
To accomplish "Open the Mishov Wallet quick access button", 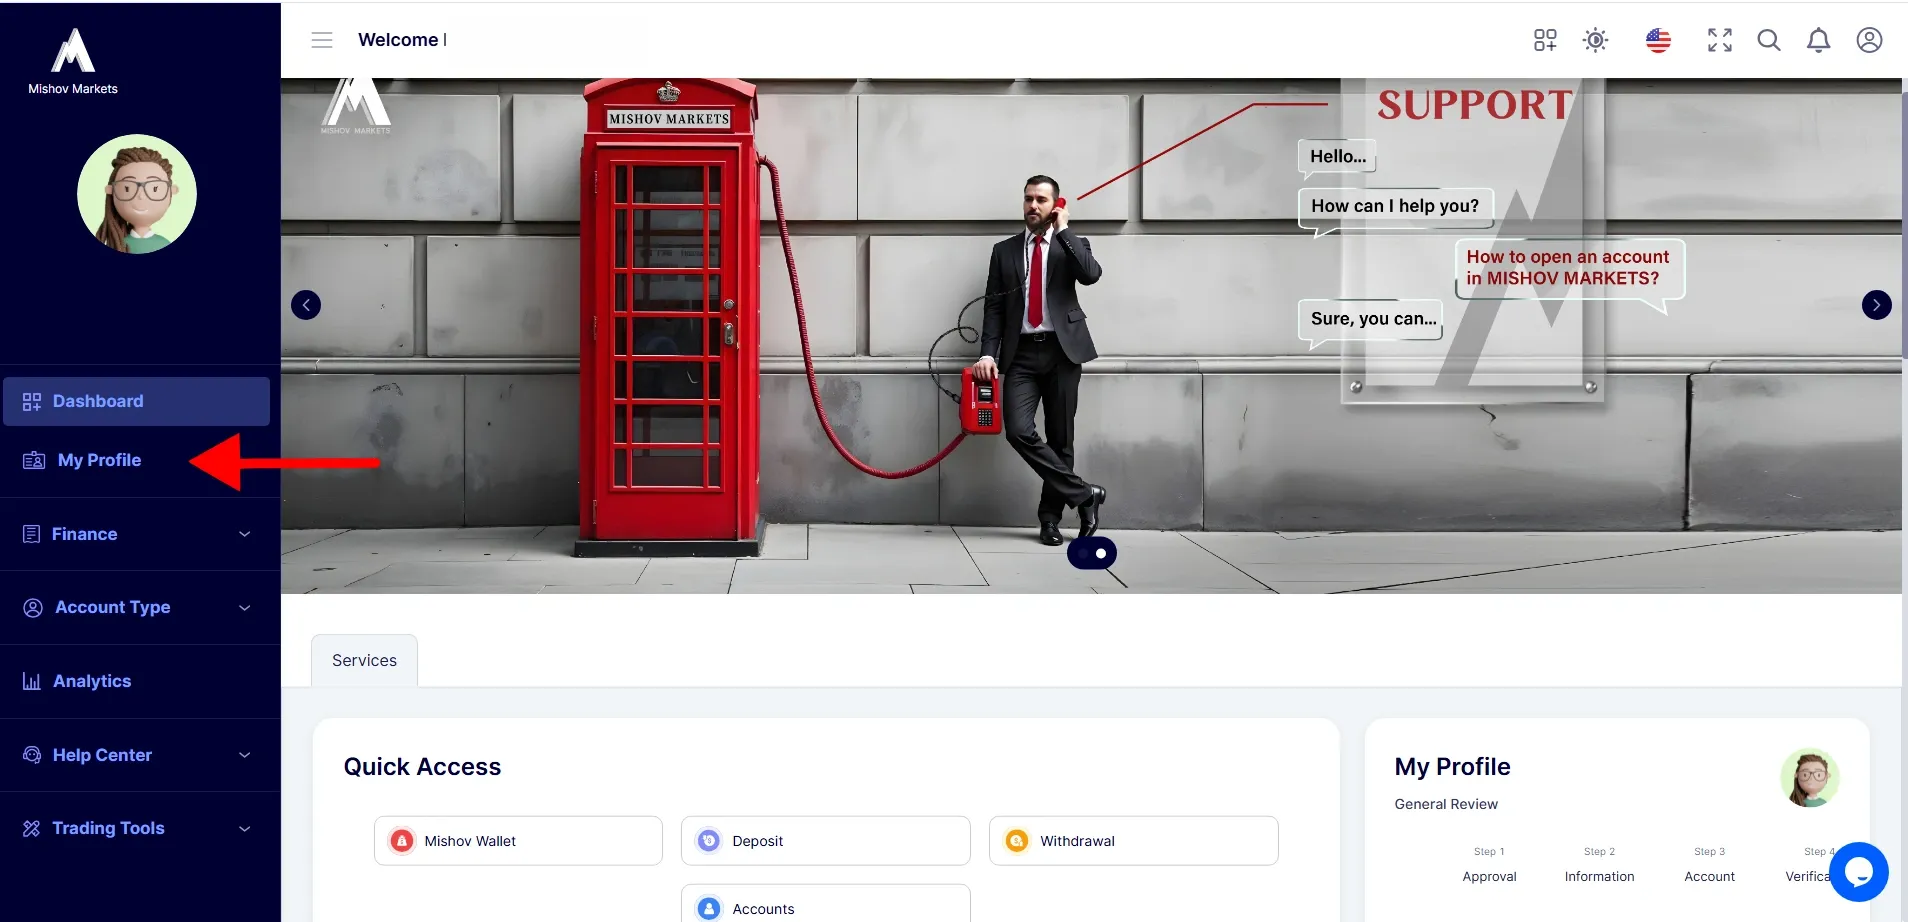I will [x=518, y=841].
